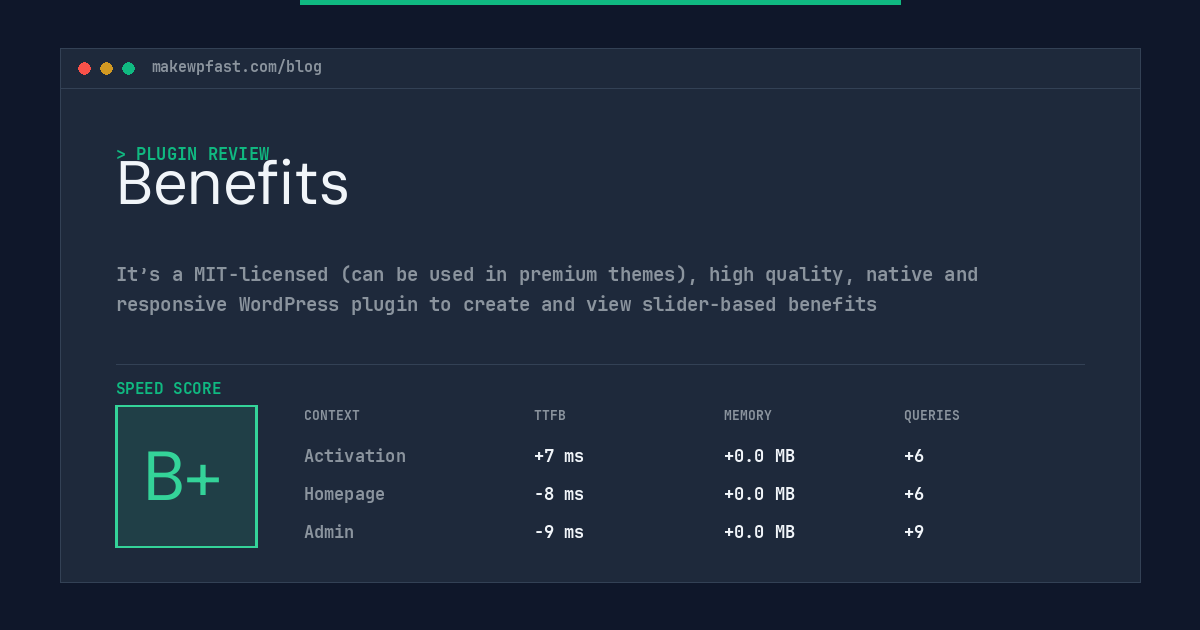
Task: Click the 'SPEED SCORE' label
Action: click(169, 389)
